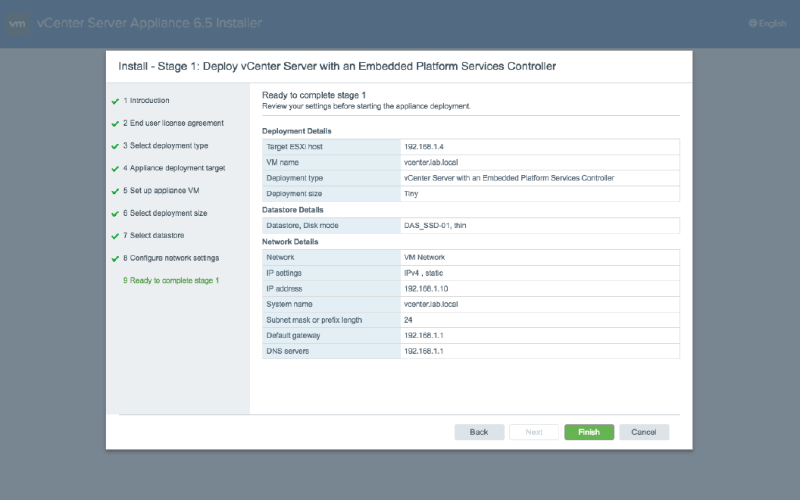Go to step 8 Configure network settings
The height and width of the screenshot is (500, 800).
click(170, 258)
